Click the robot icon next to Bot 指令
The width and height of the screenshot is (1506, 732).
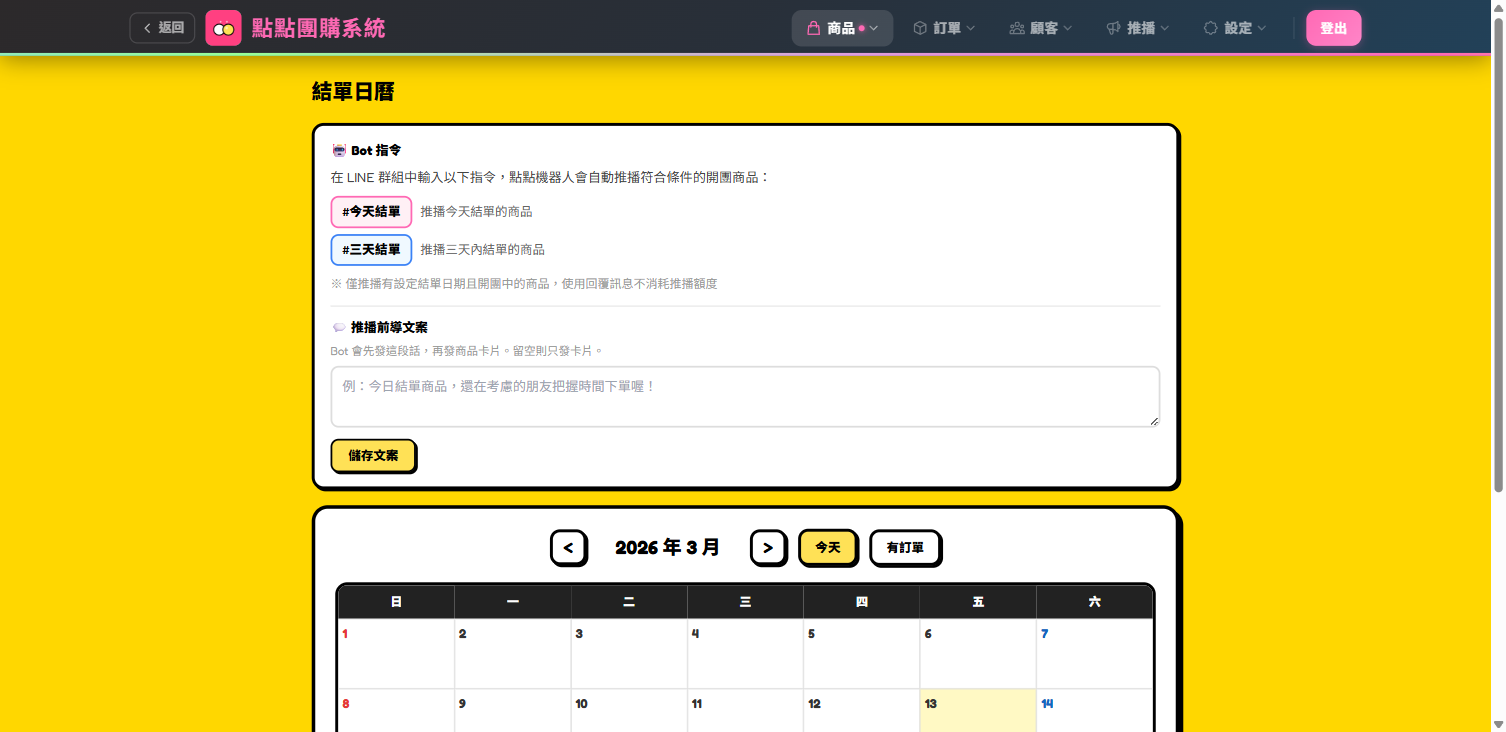click(339, 151)
